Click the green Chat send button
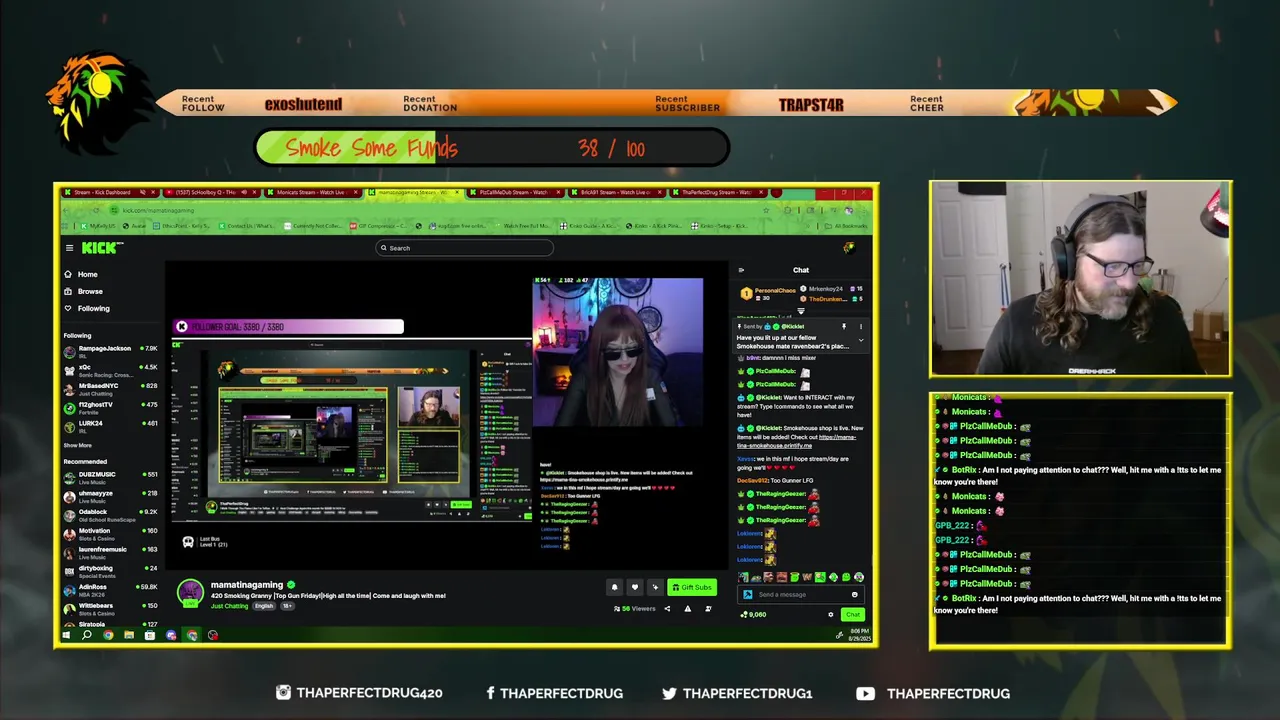1280x720 pixels. 852,615
